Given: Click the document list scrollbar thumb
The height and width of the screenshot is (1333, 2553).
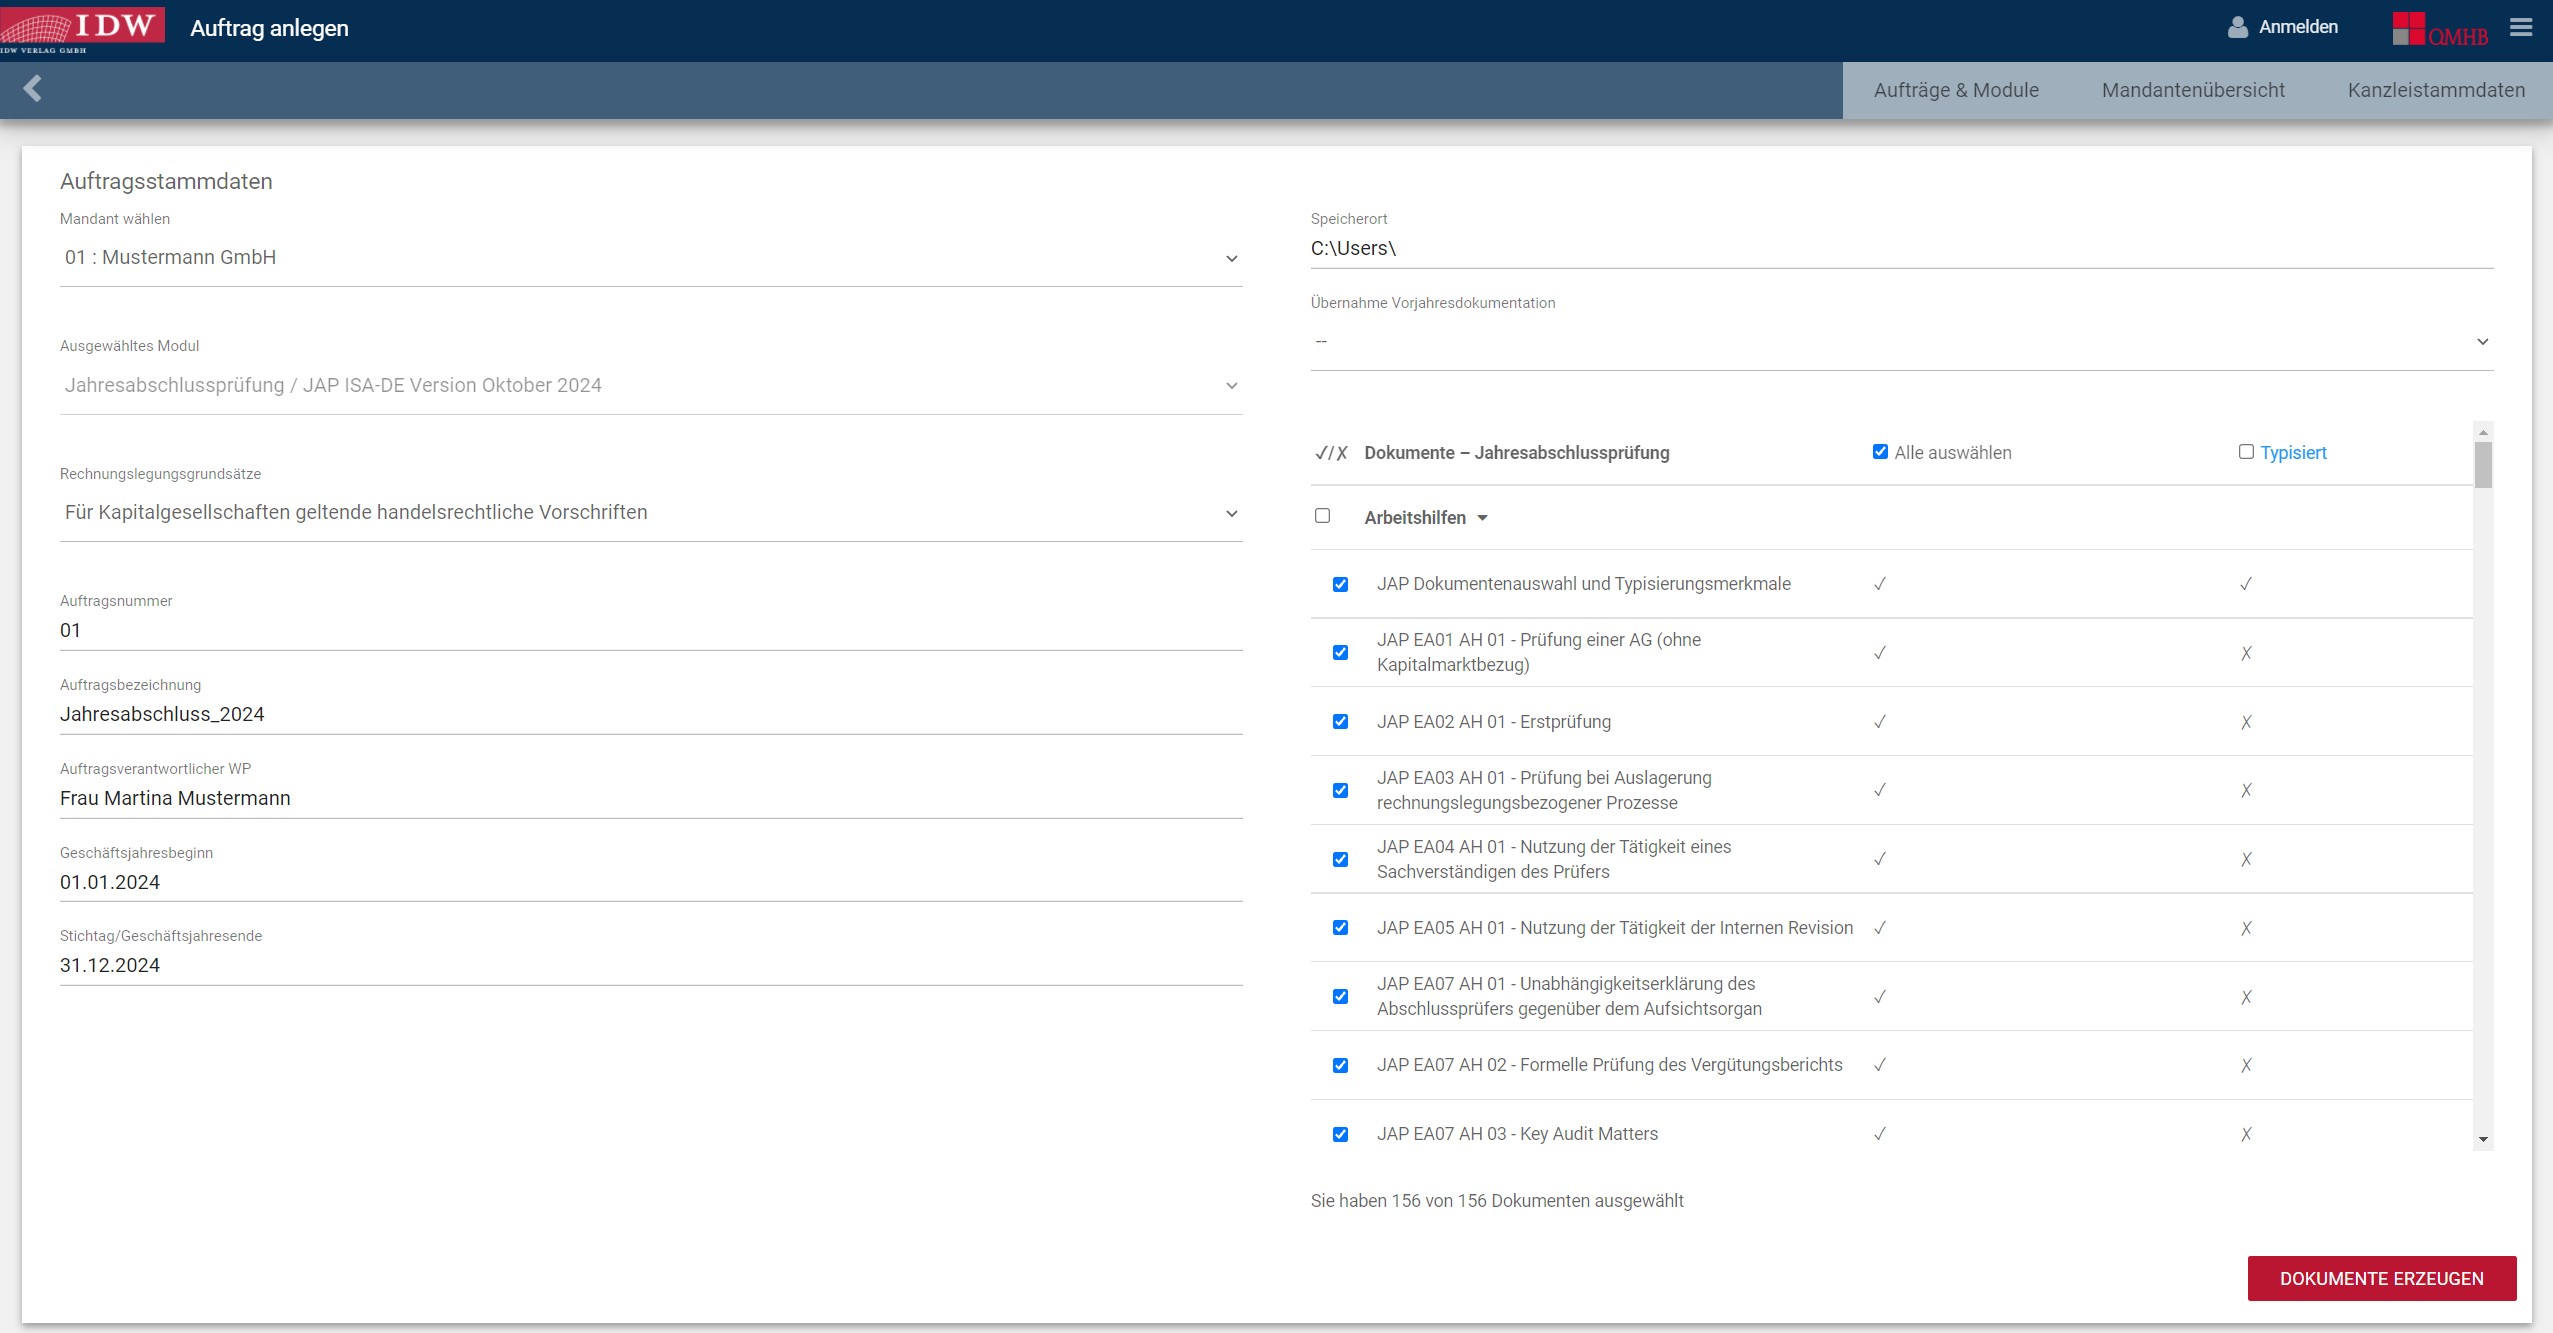Looking at the screenshot, I should 2483,466.
